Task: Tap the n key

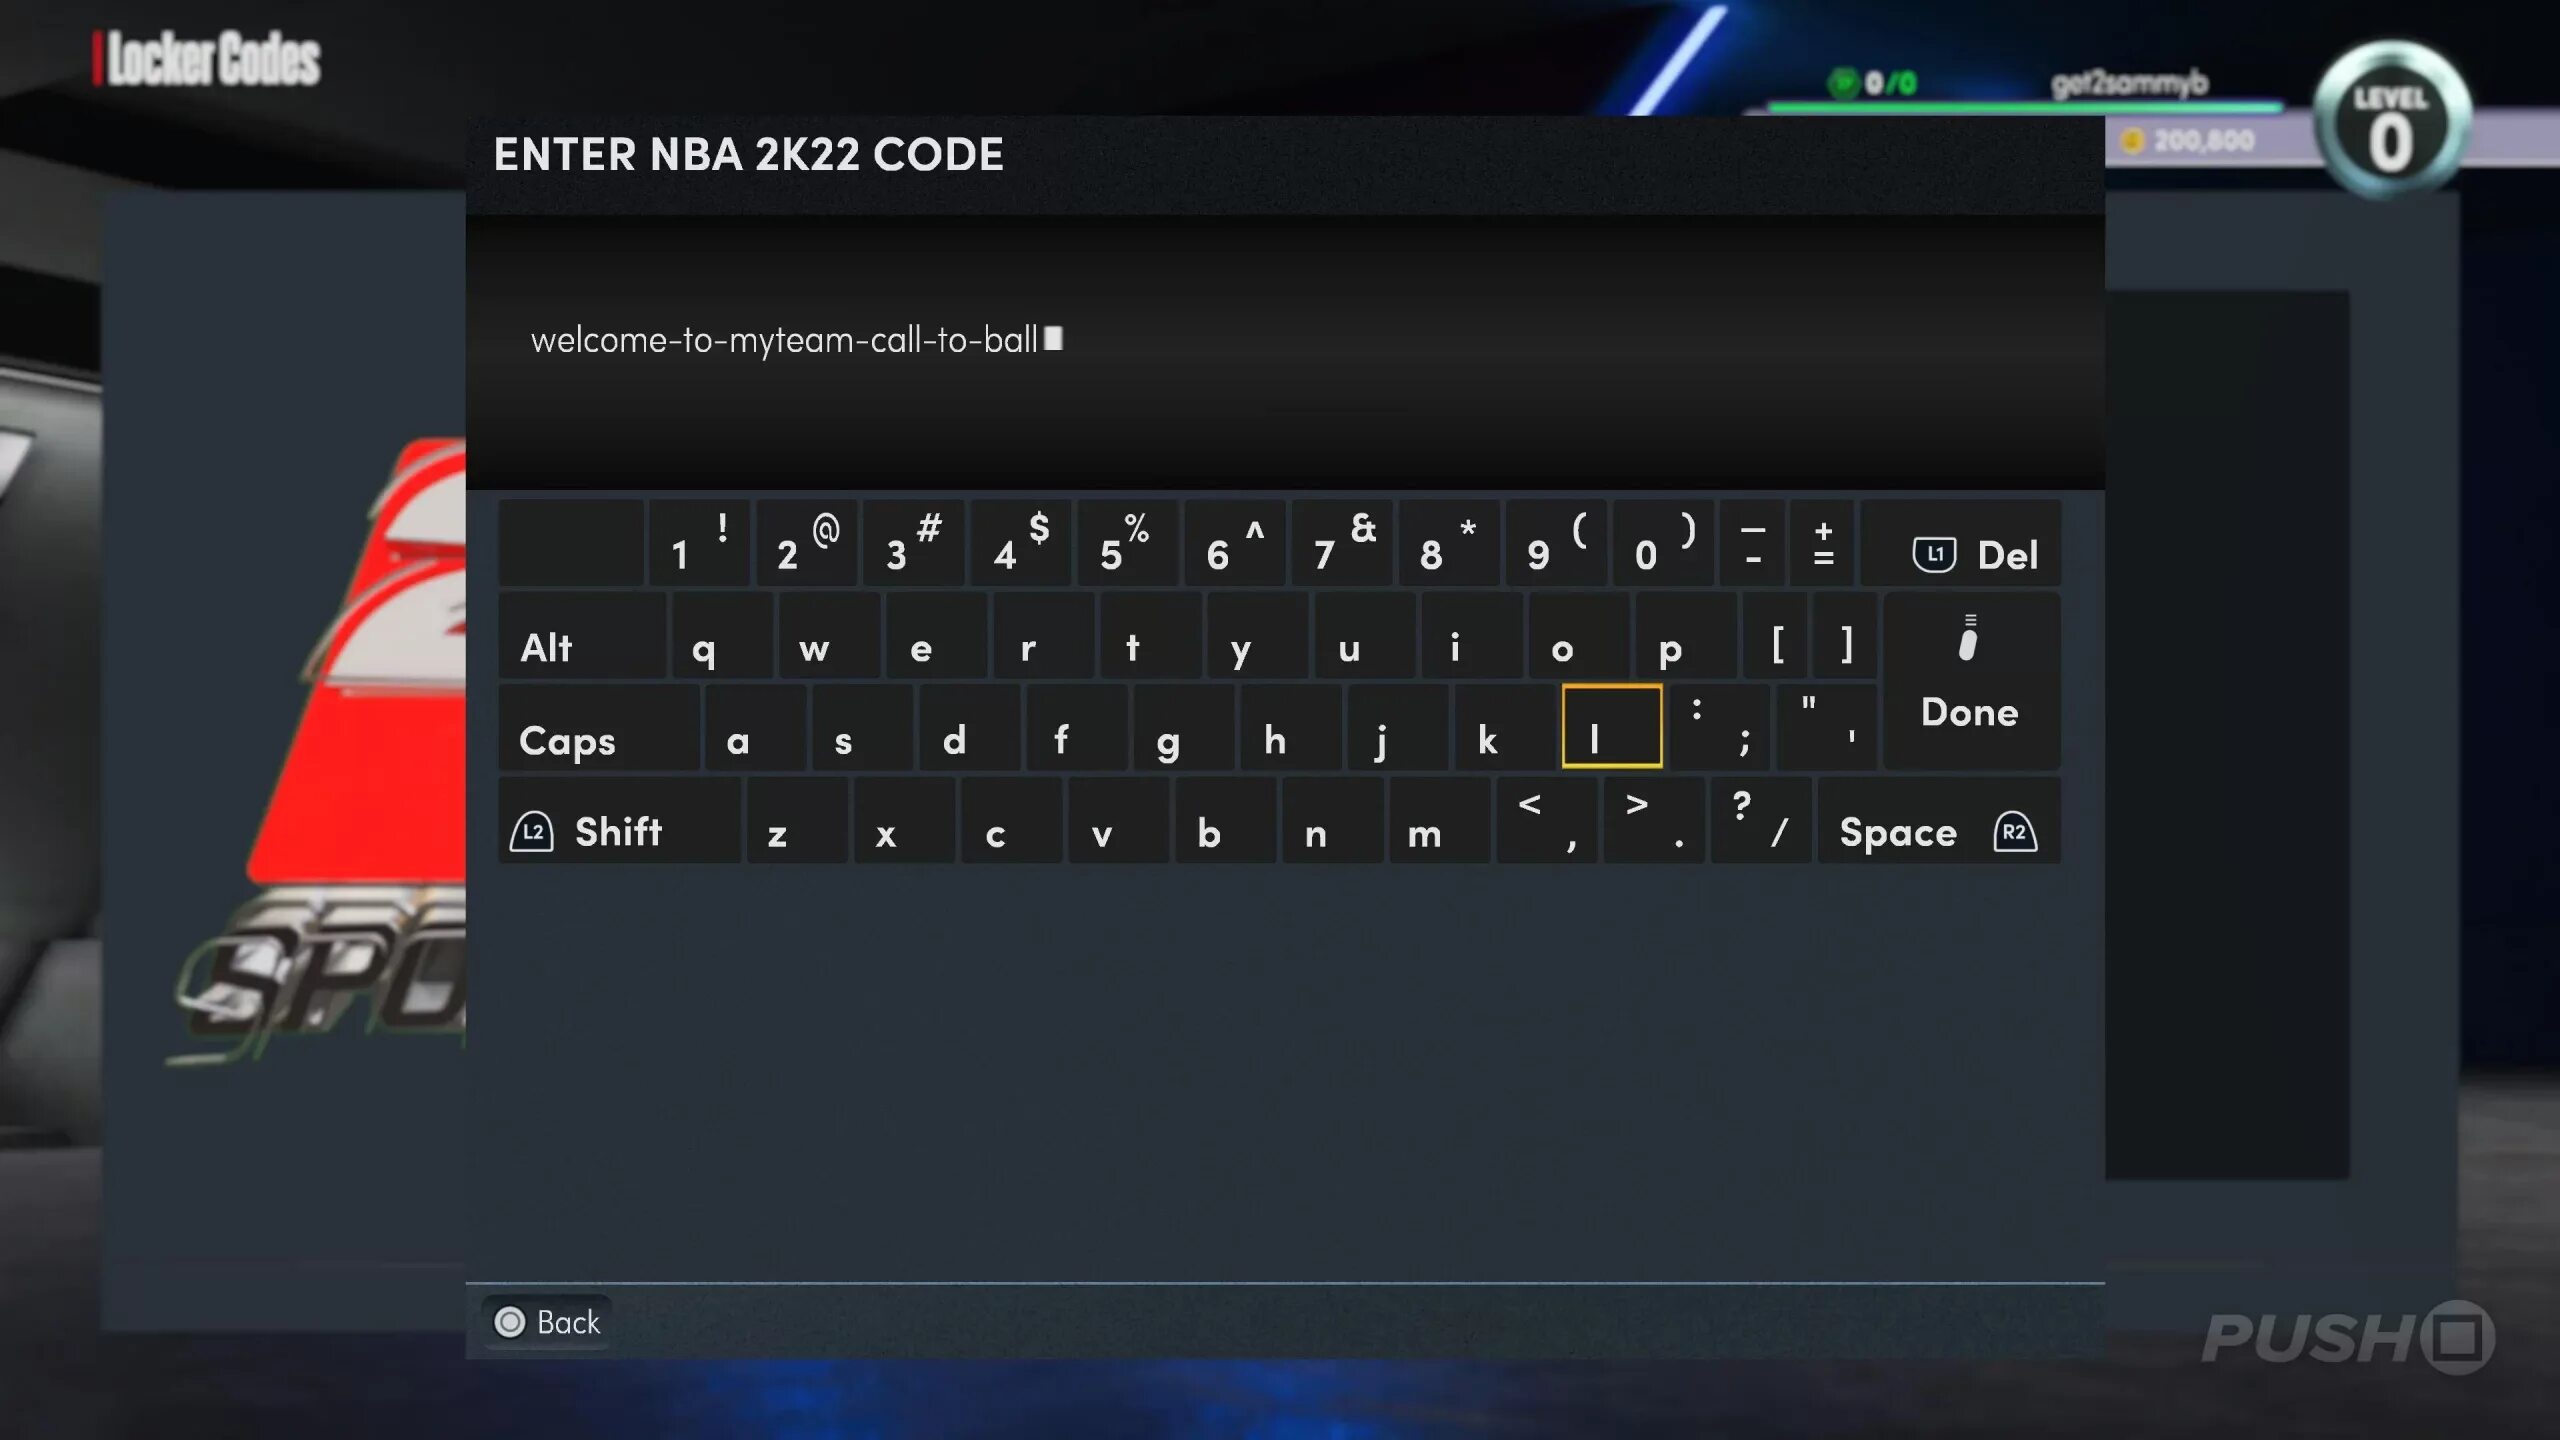Action: click(x=1333, y=820)
